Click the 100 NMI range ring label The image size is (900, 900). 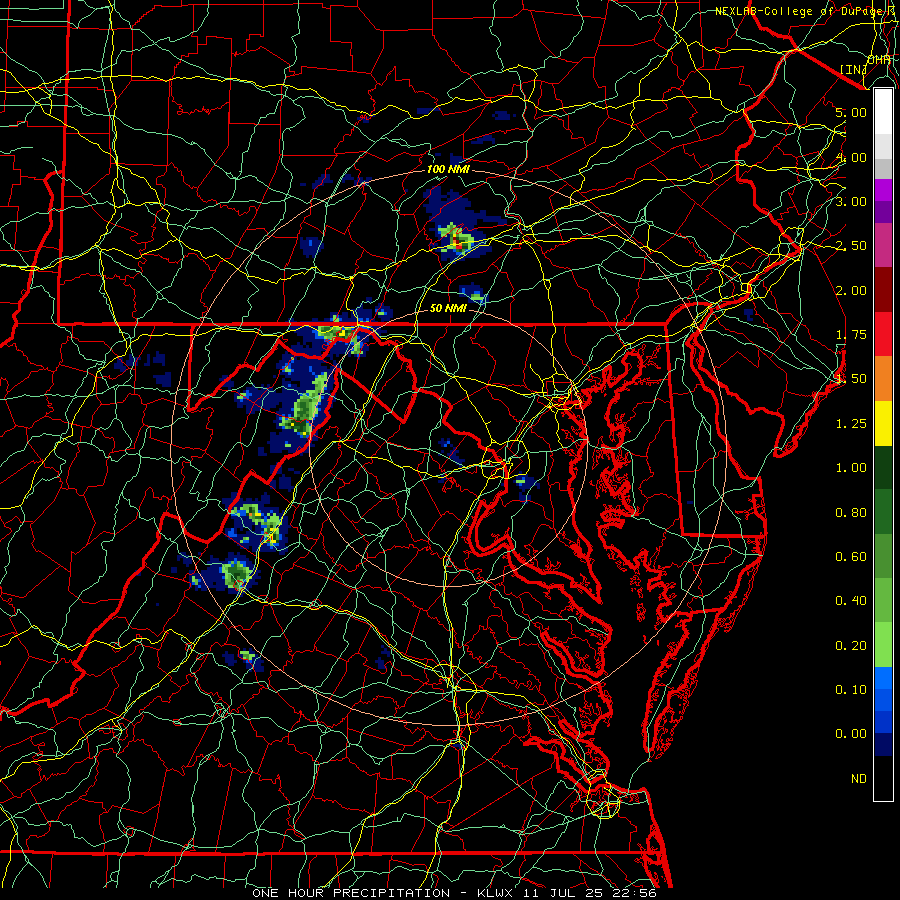(448, 169)
